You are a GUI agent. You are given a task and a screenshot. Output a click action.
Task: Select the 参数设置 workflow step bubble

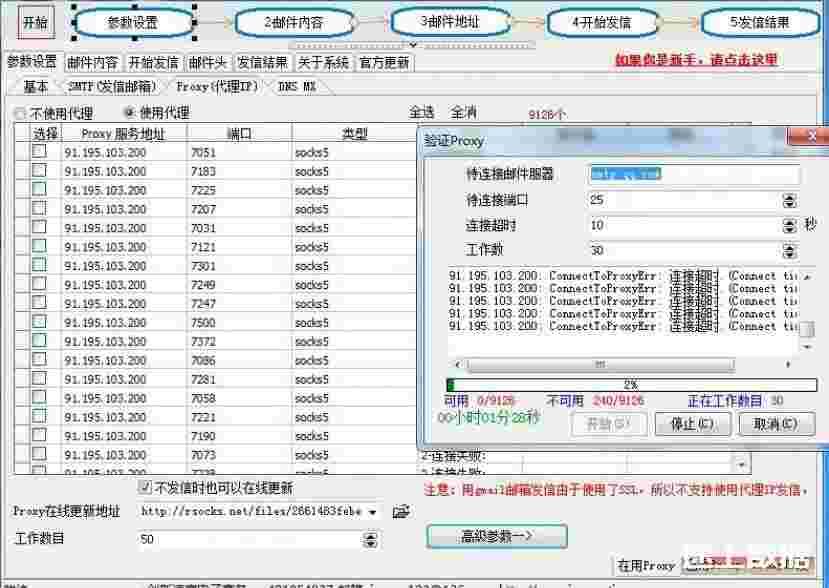[x=134, y=22]
